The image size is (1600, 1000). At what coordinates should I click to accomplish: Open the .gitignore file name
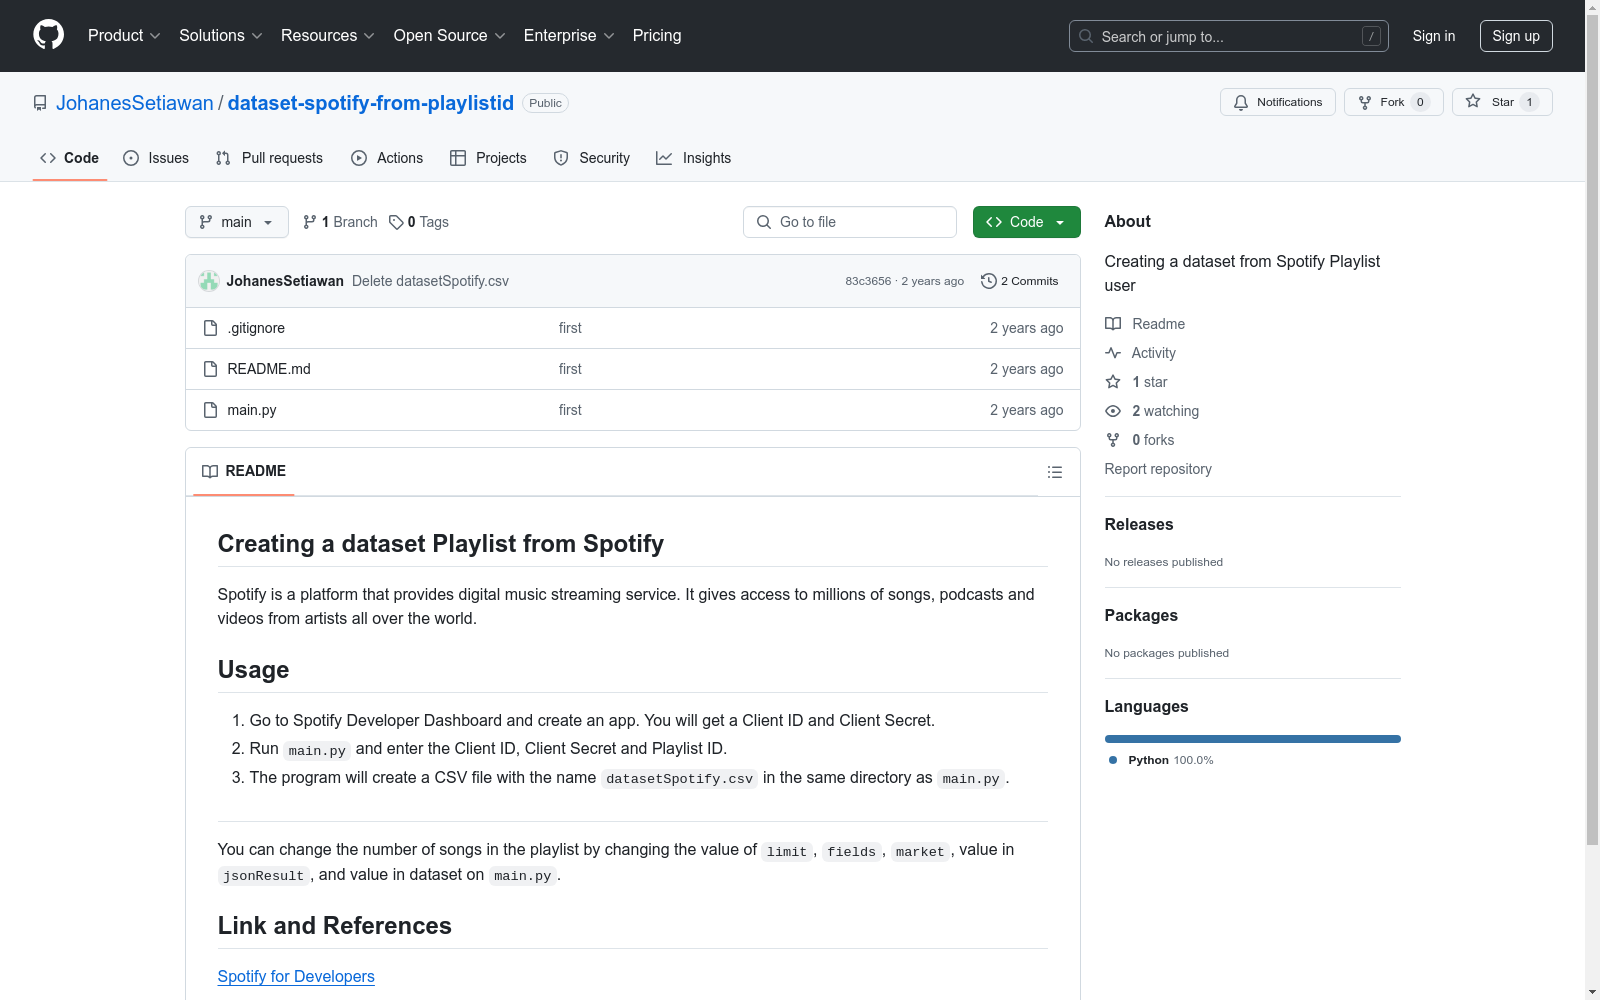tap(256, 328)
